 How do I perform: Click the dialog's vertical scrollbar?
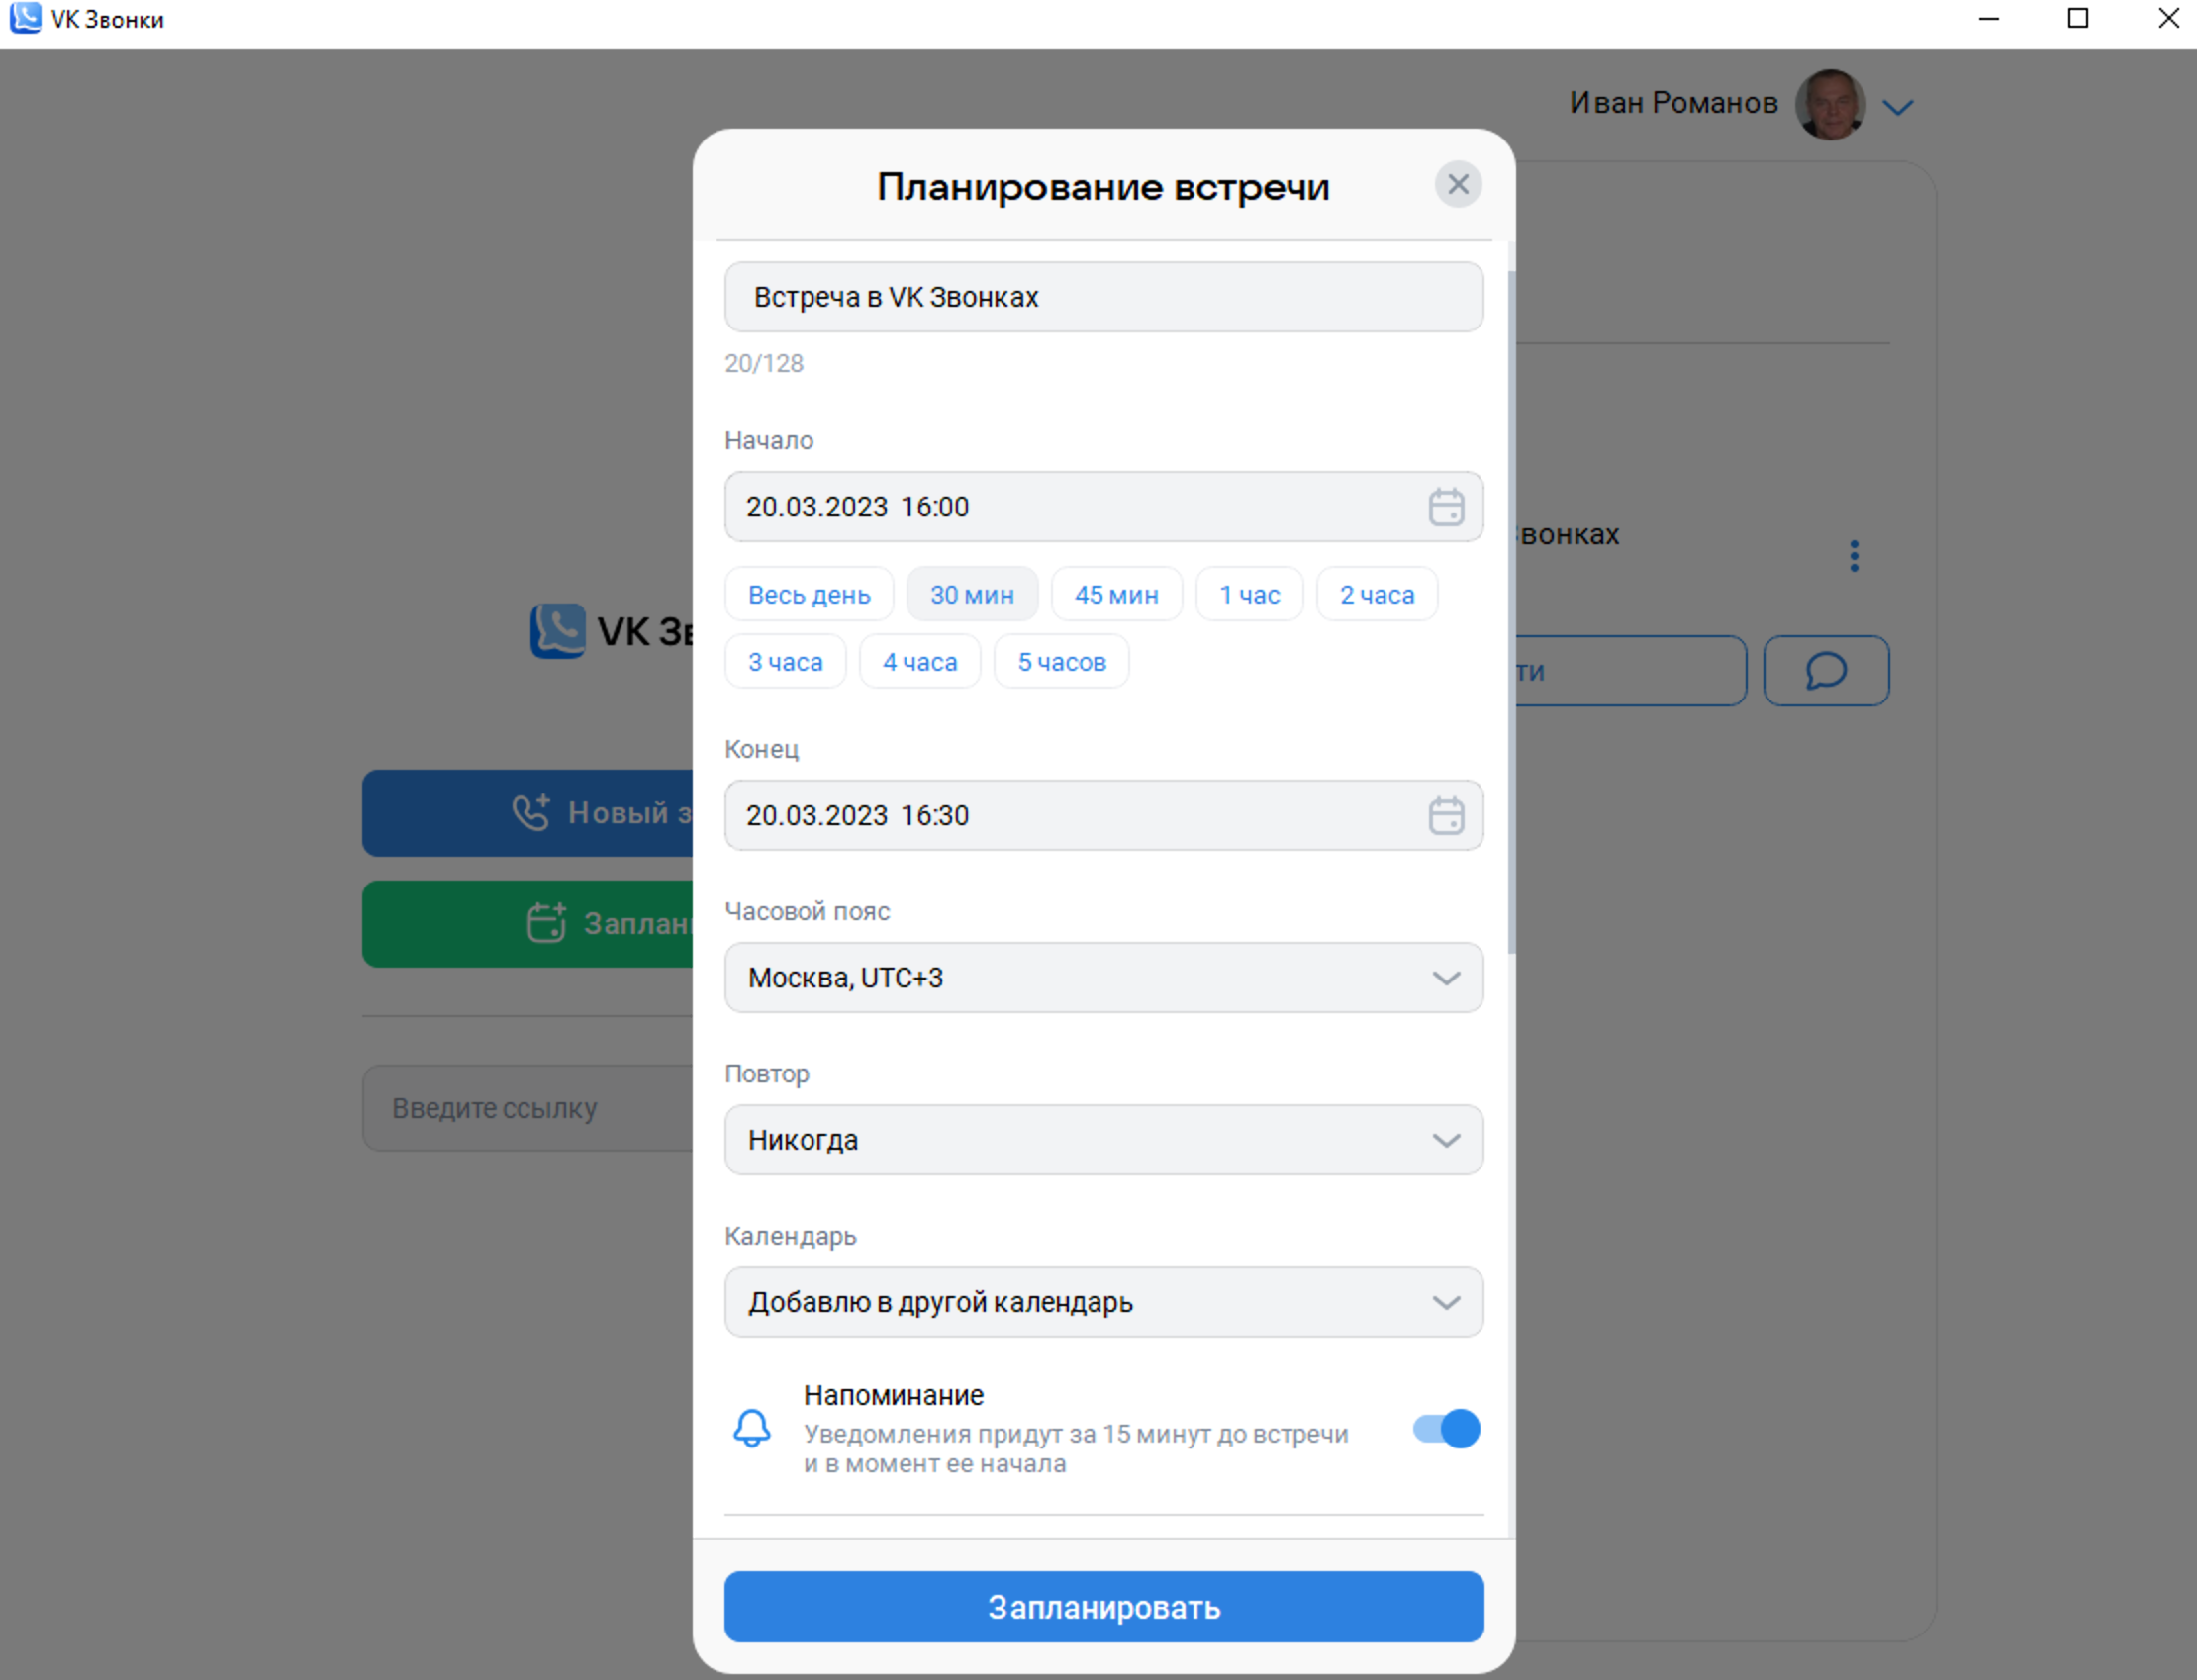click(x=1511, y=611)
